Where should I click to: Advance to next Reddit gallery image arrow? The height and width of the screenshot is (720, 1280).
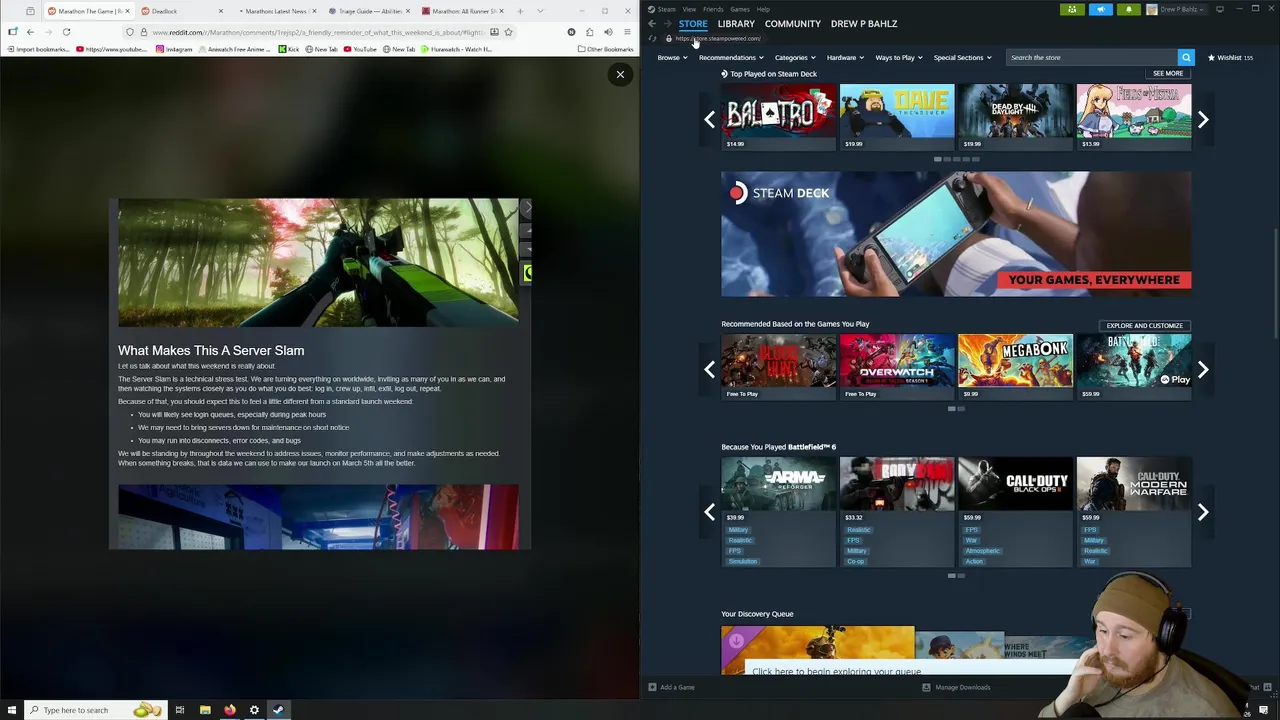click(x=526, y=207)
